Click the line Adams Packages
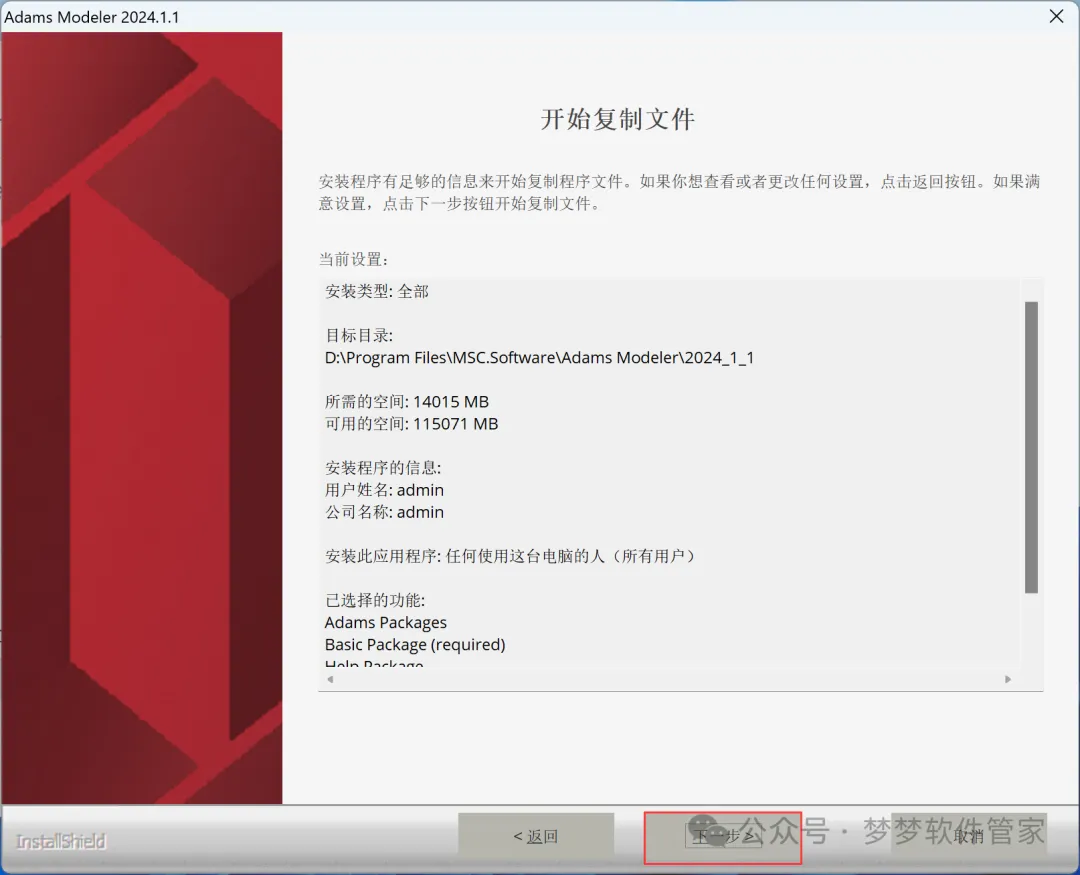 click(x=386, y=622)
